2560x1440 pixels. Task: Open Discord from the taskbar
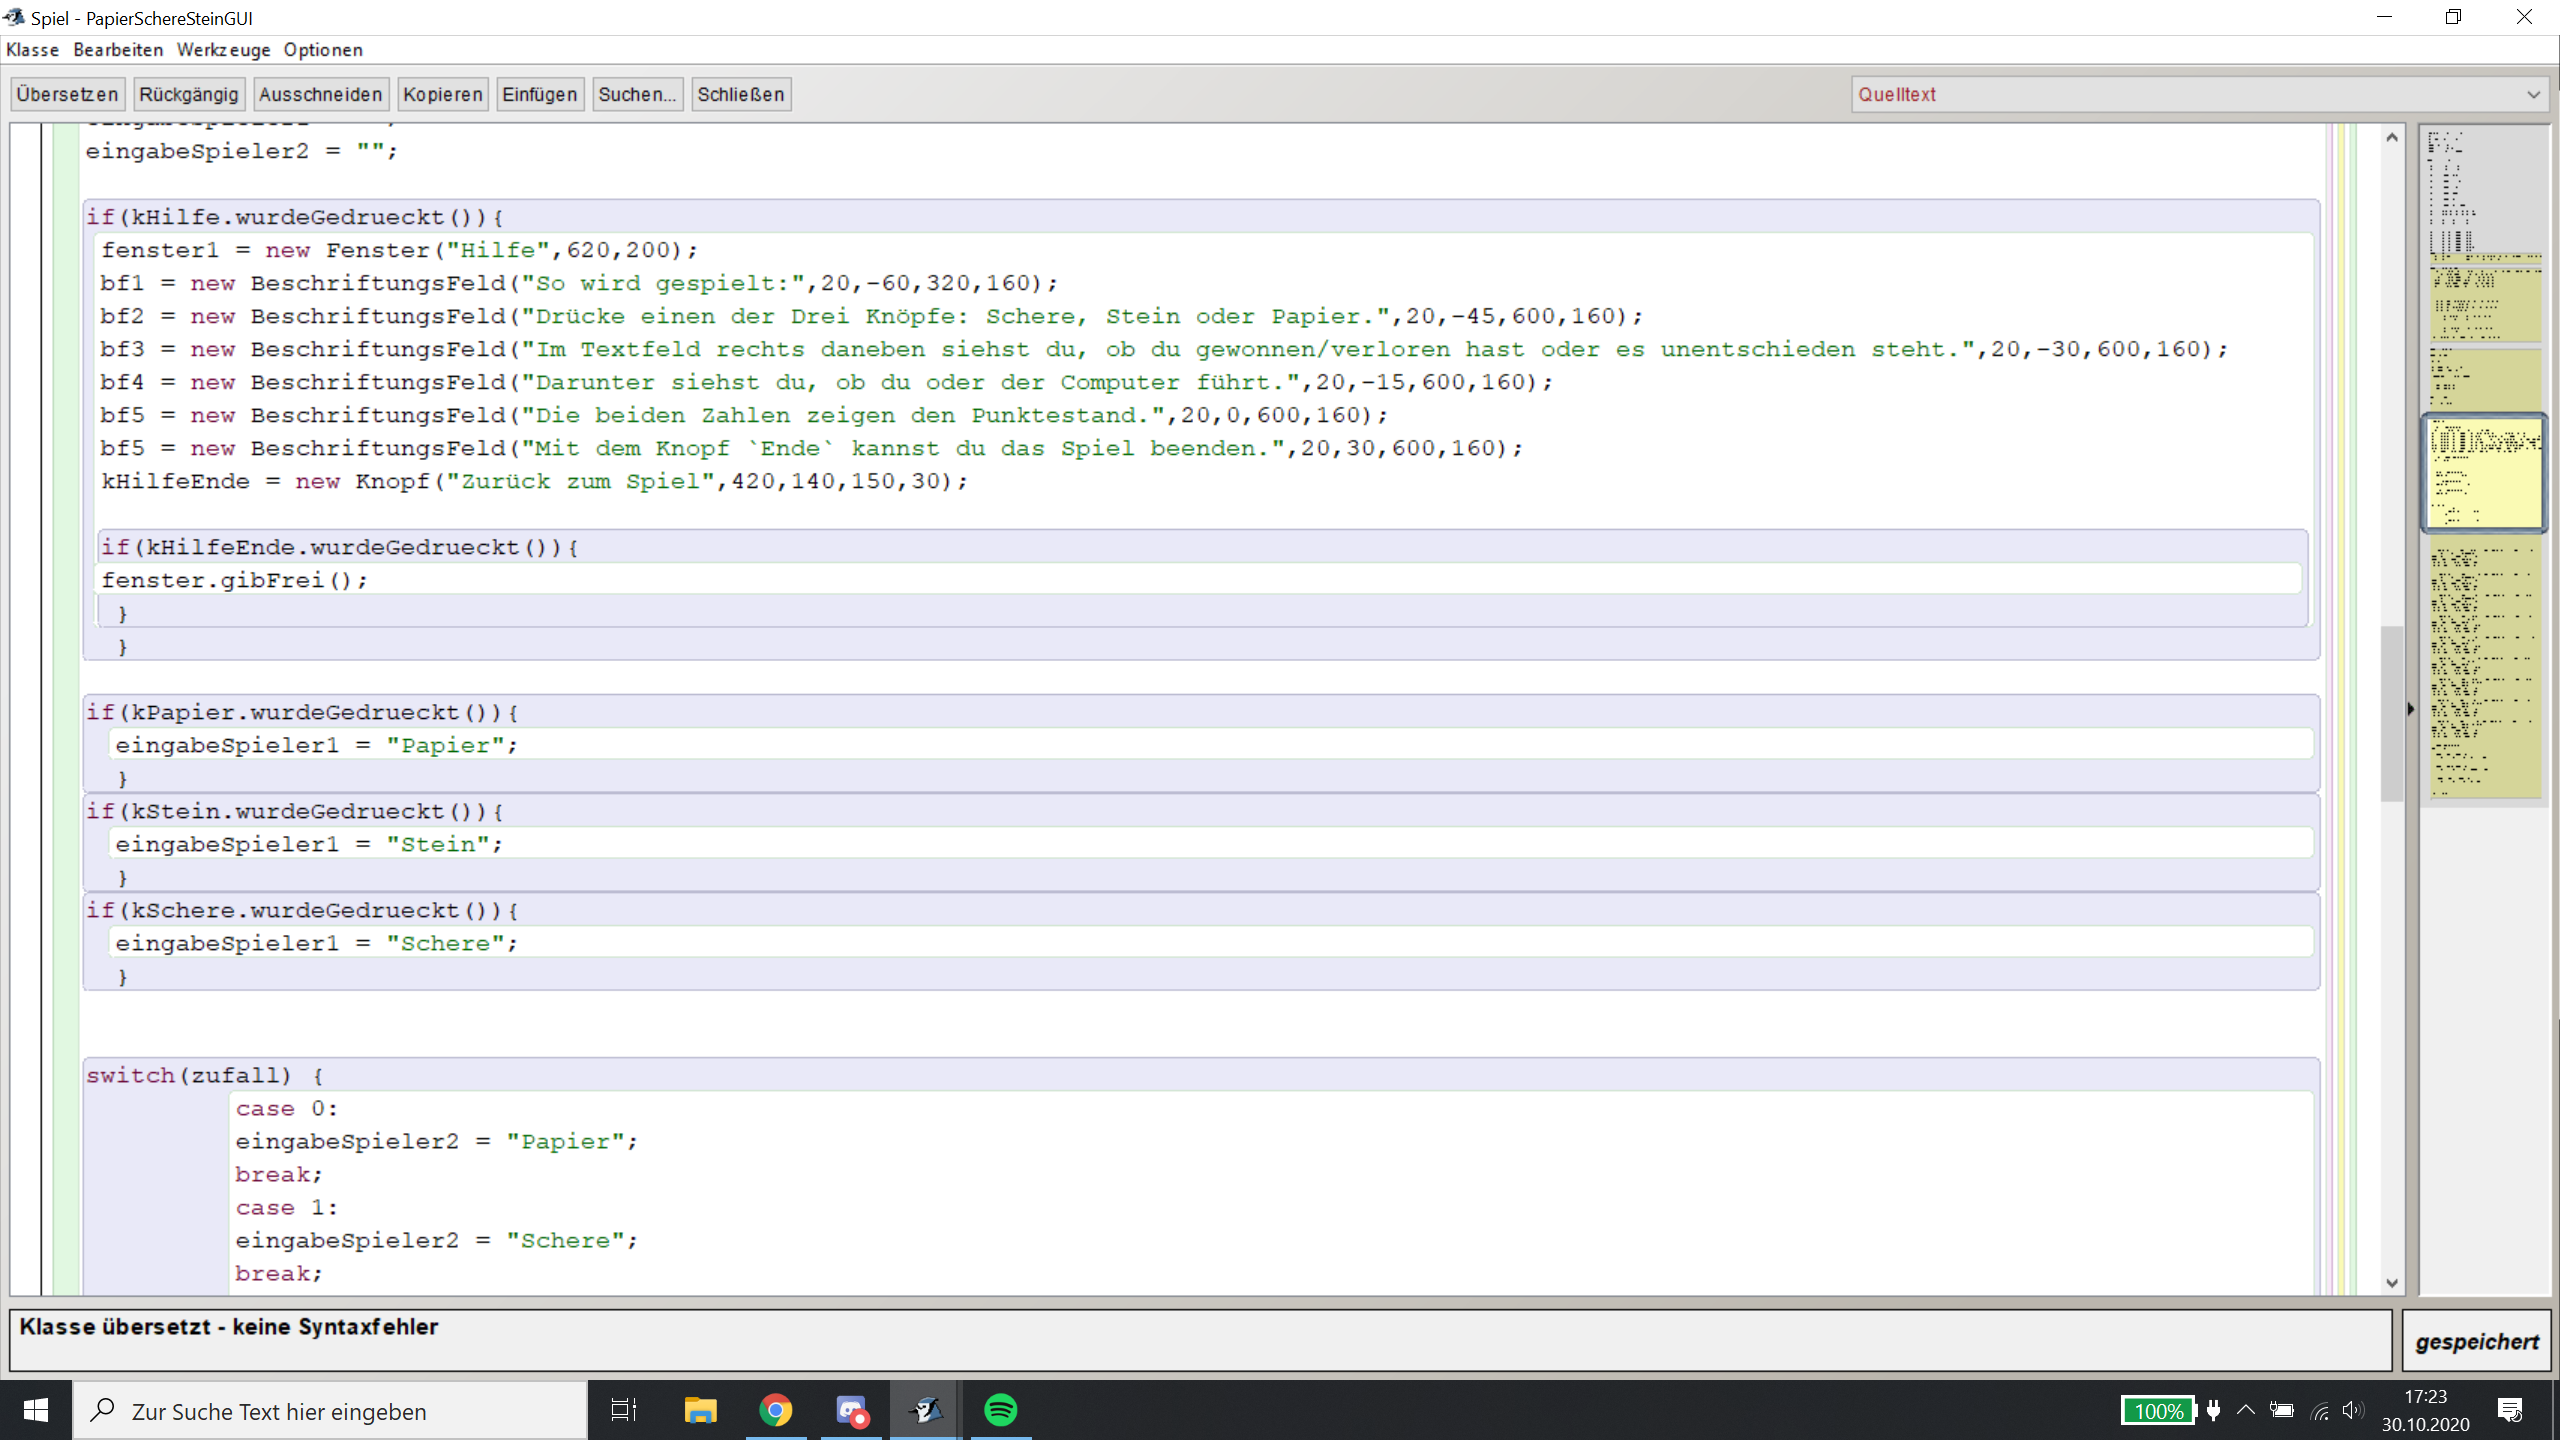[x=852, y=1410]
